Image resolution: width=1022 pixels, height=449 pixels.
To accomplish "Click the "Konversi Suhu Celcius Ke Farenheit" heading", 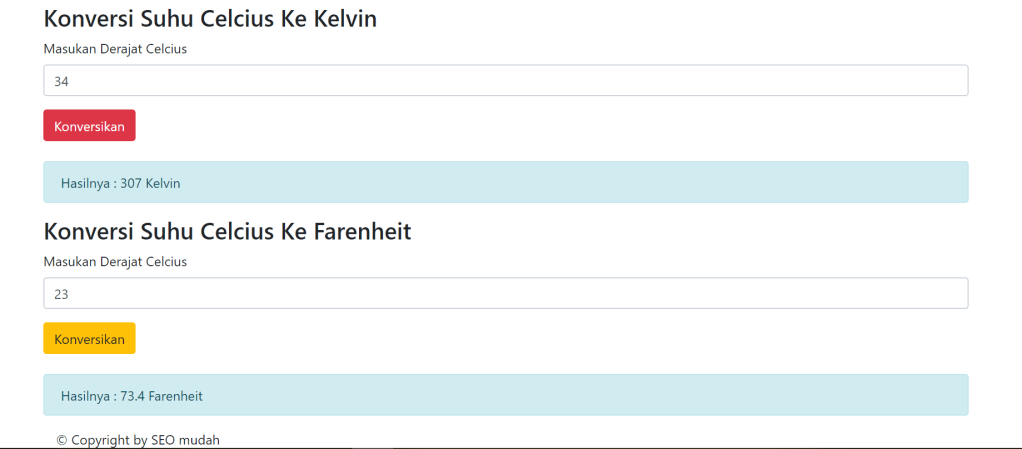I will [x=227, y=232].
